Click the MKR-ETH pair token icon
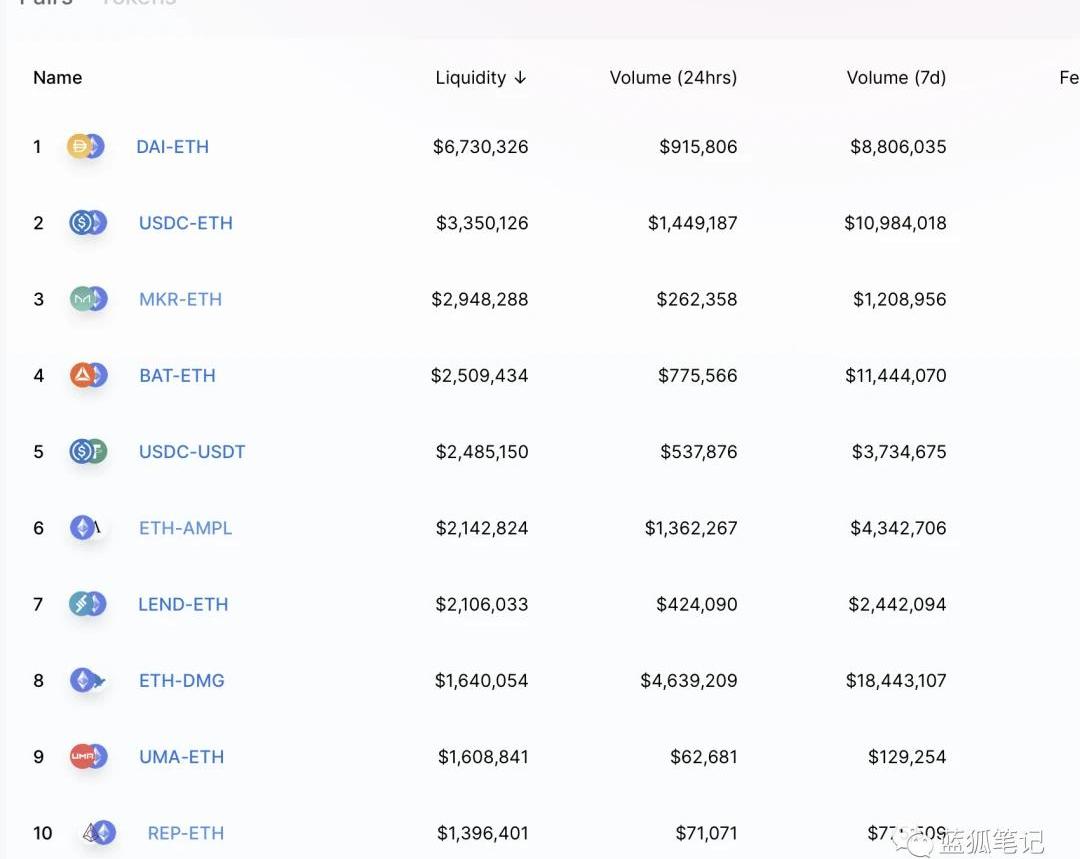Screen dimensions: 1080x859 coord(88,299)
